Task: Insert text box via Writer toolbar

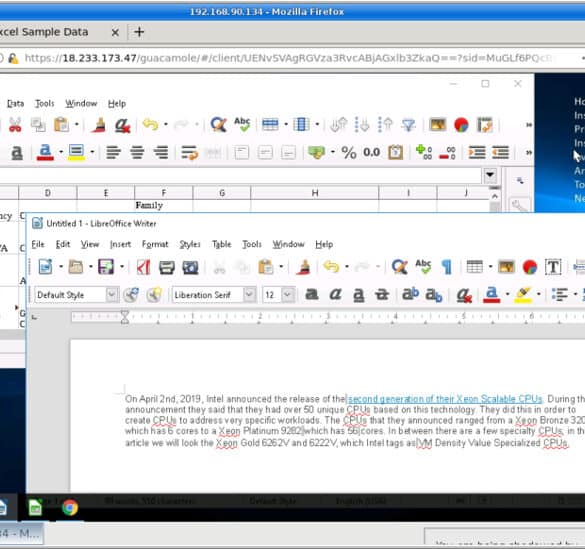Action: (x=553, y=267)
